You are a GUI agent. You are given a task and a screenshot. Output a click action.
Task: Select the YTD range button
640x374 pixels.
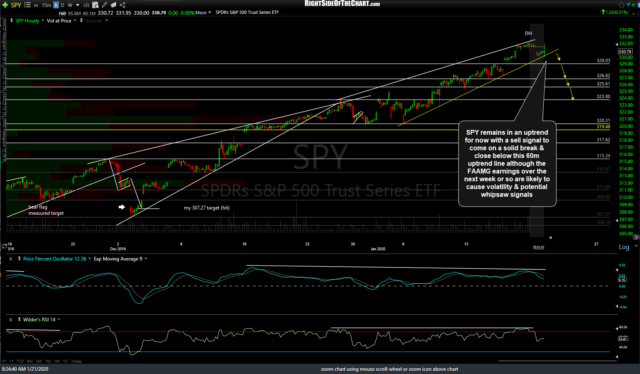click(20, 361)
